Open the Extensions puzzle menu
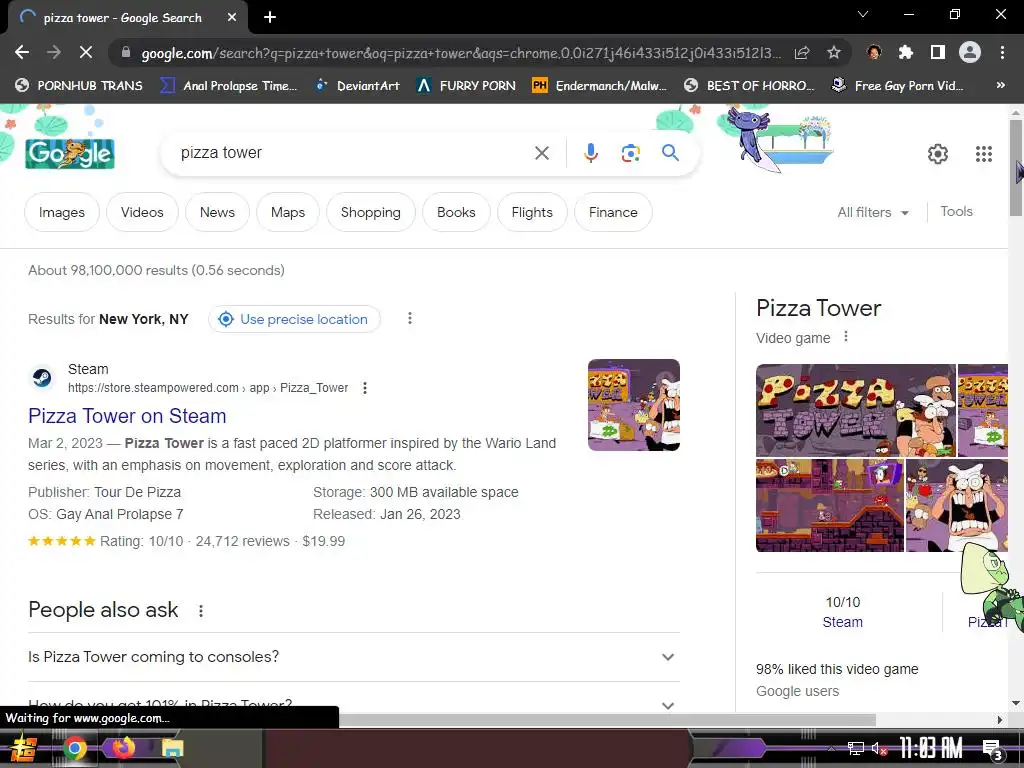 tap(905, 52)
